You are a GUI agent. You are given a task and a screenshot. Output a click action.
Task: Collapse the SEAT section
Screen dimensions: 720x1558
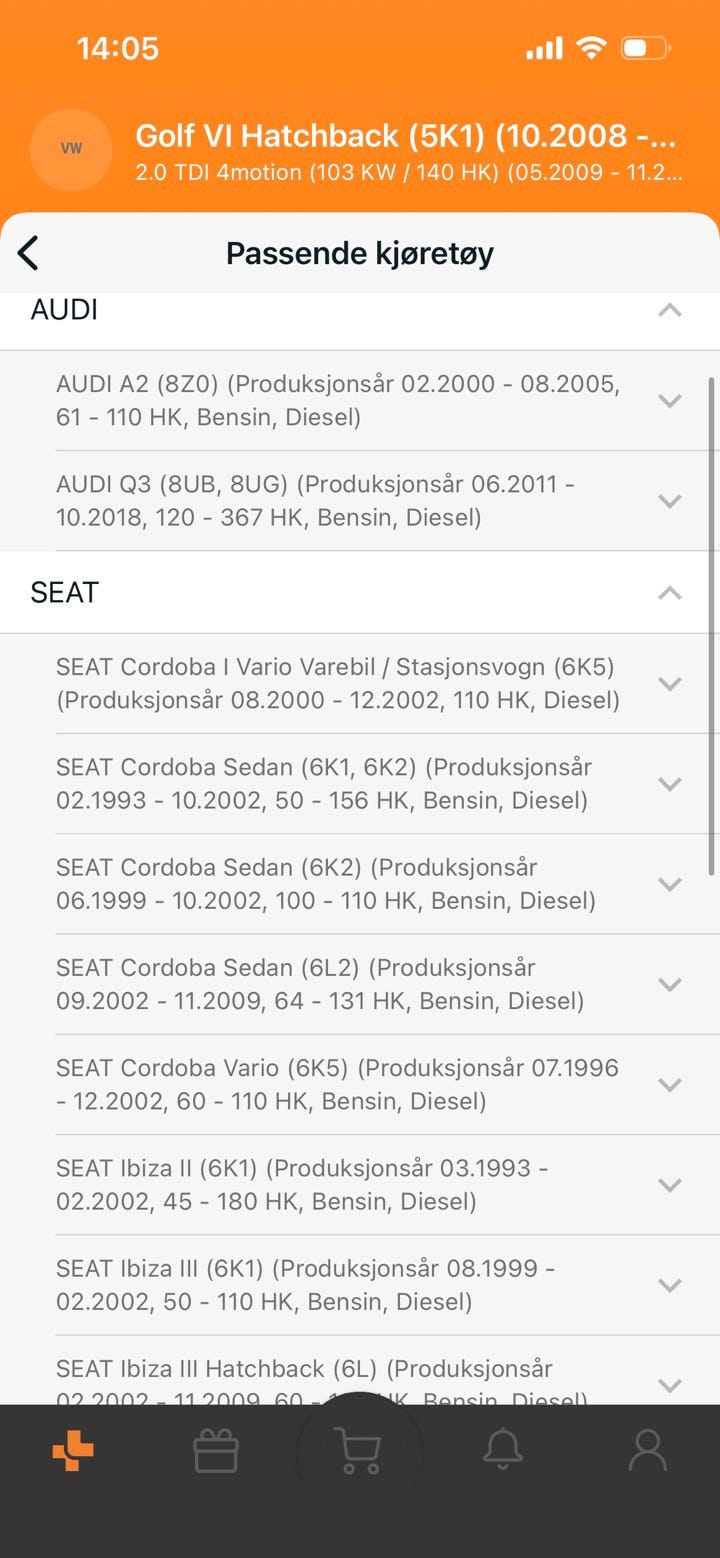(670, 592)
